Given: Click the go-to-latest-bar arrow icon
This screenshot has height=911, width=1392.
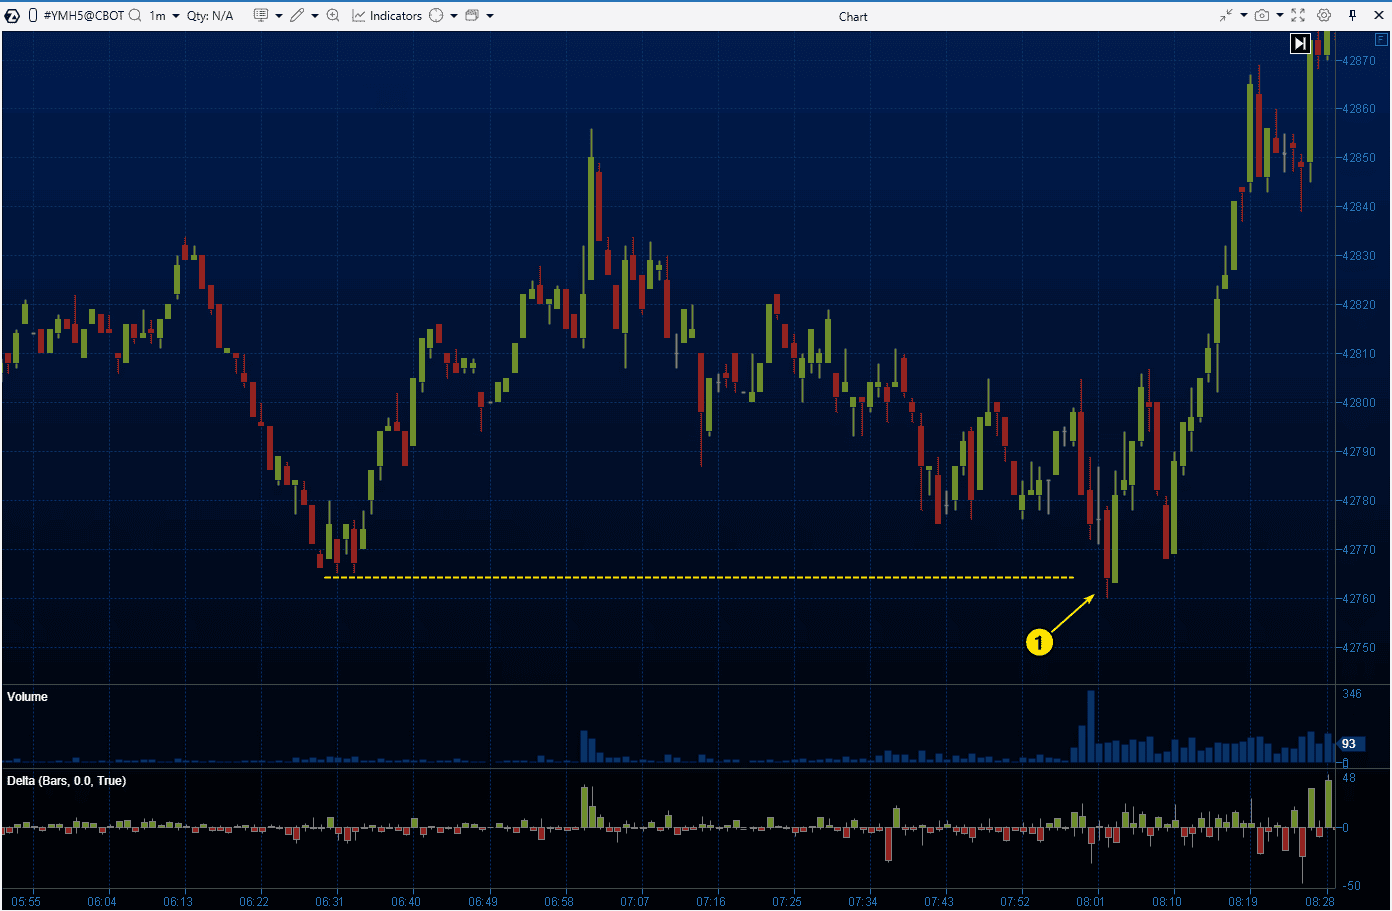Looking at the screenshot, I should [1299, 43].
